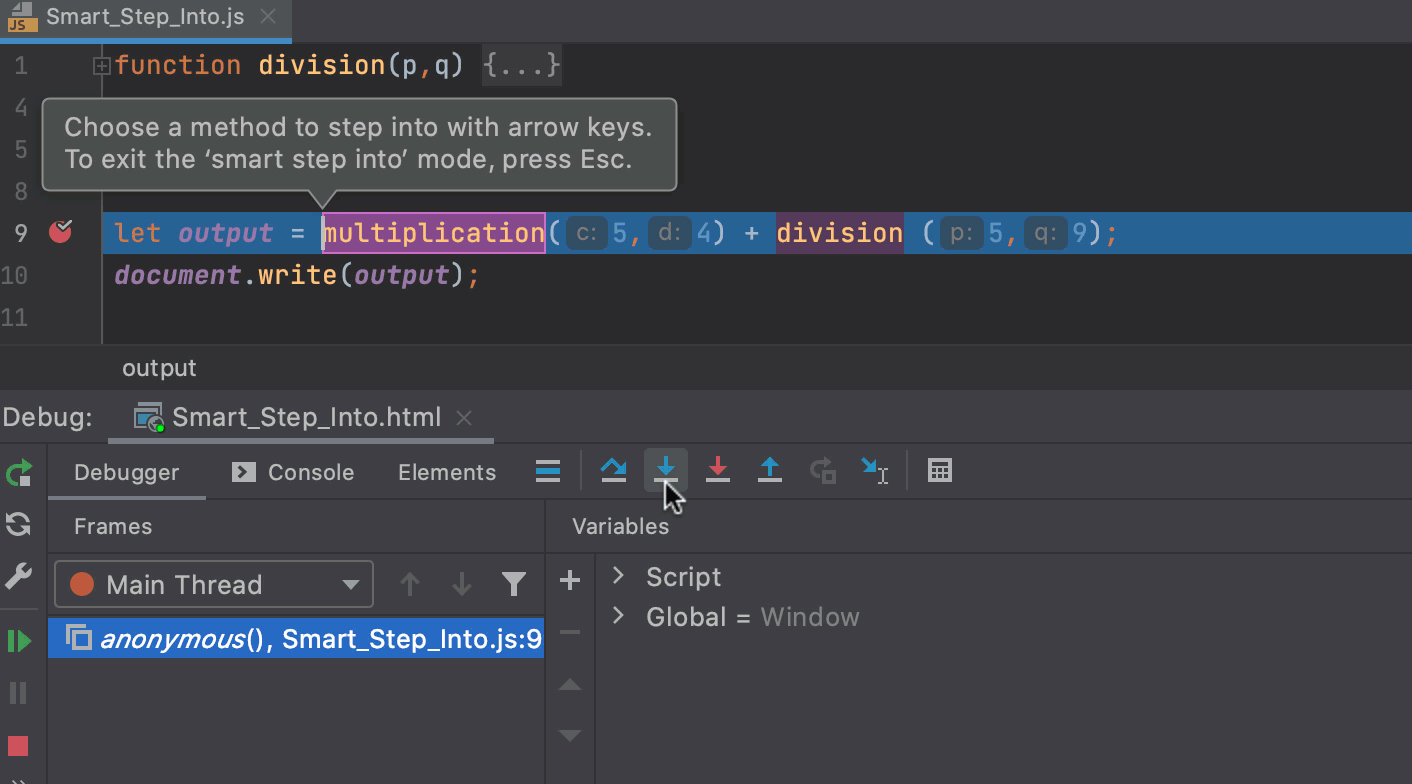Viewport: 1412px width, 784px height.
Task: Move watch up triangle icon
Action: pos(570,685)
